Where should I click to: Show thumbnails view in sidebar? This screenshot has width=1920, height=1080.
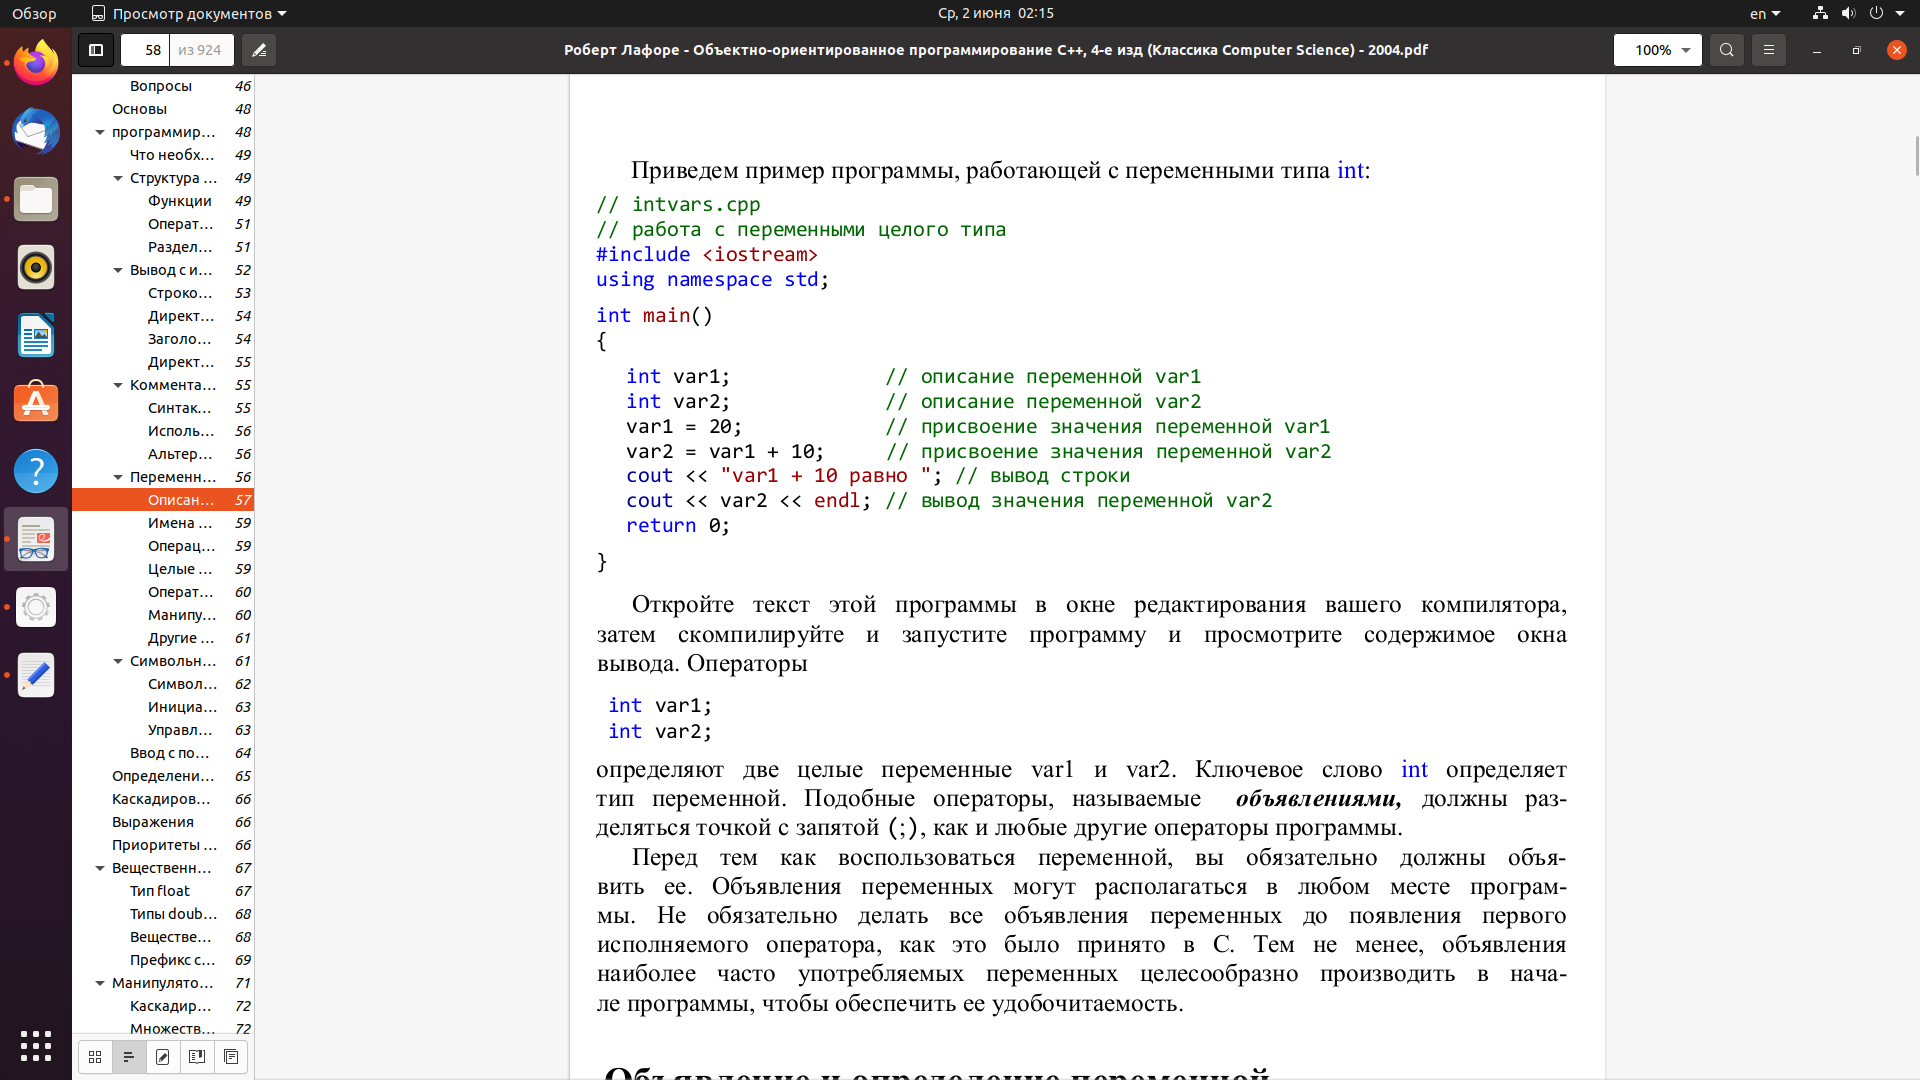click(x=95, y=1057)
